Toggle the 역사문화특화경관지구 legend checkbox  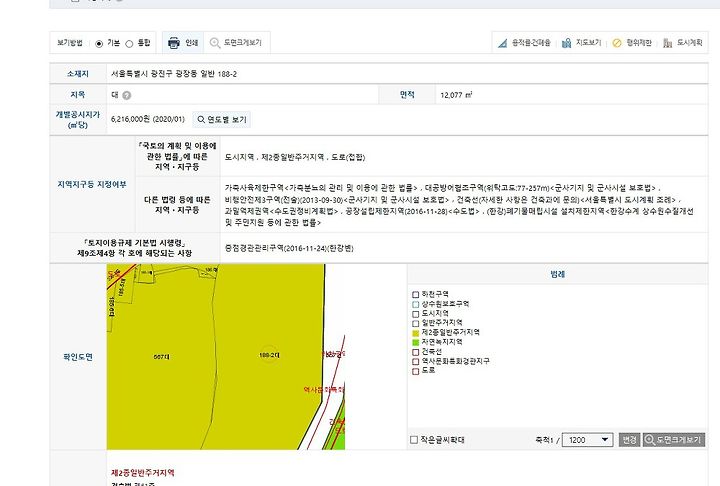click(416, 362)
